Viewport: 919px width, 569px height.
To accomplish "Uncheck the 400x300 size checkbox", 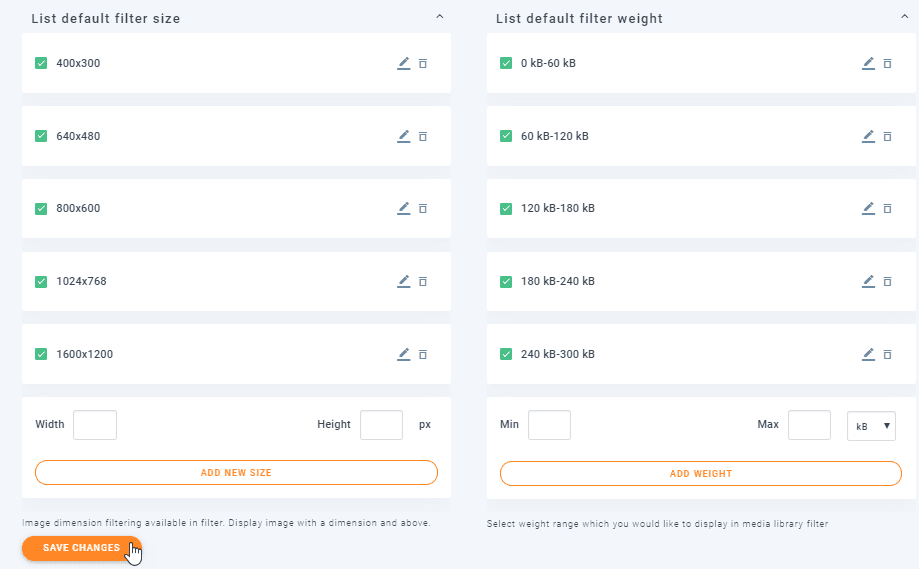I will pos(41,63).
